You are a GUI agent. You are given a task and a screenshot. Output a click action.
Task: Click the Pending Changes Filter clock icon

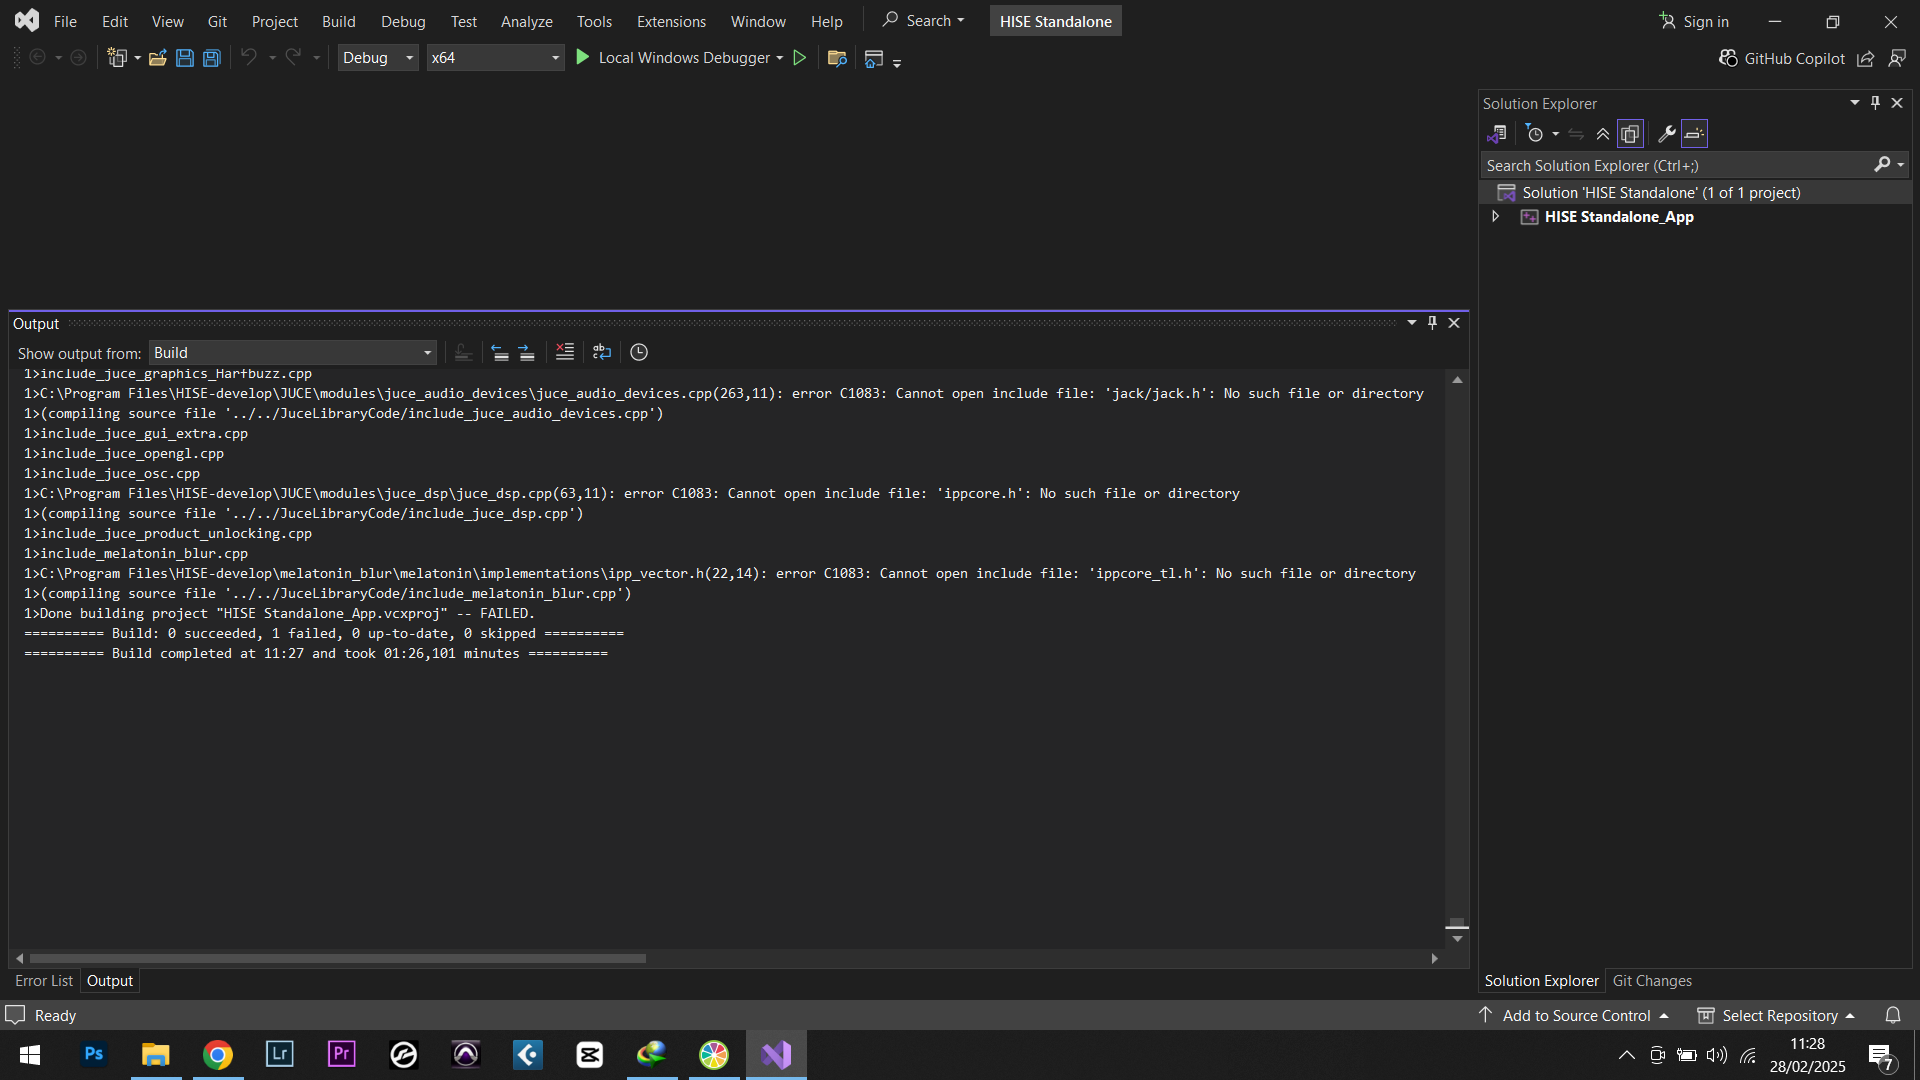[x=1535, y=133]
